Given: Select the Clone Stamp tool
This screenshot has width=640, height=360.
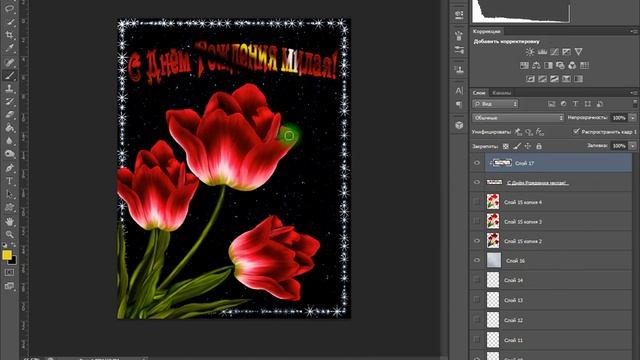Looking at the screenshot, I should [9, 89].
